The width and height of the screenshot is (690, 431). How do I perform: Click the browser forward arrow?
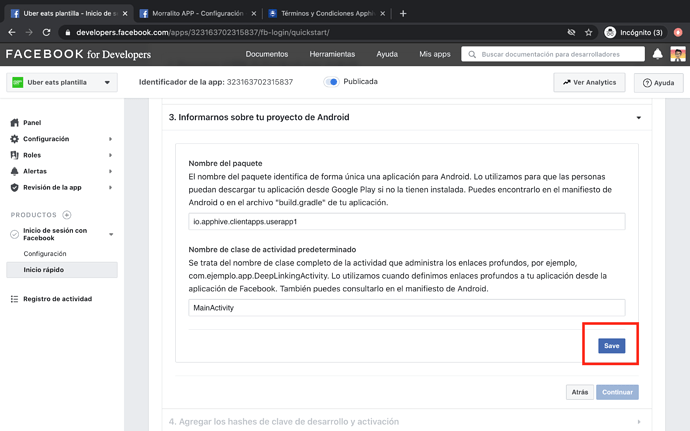pos(29,32)
